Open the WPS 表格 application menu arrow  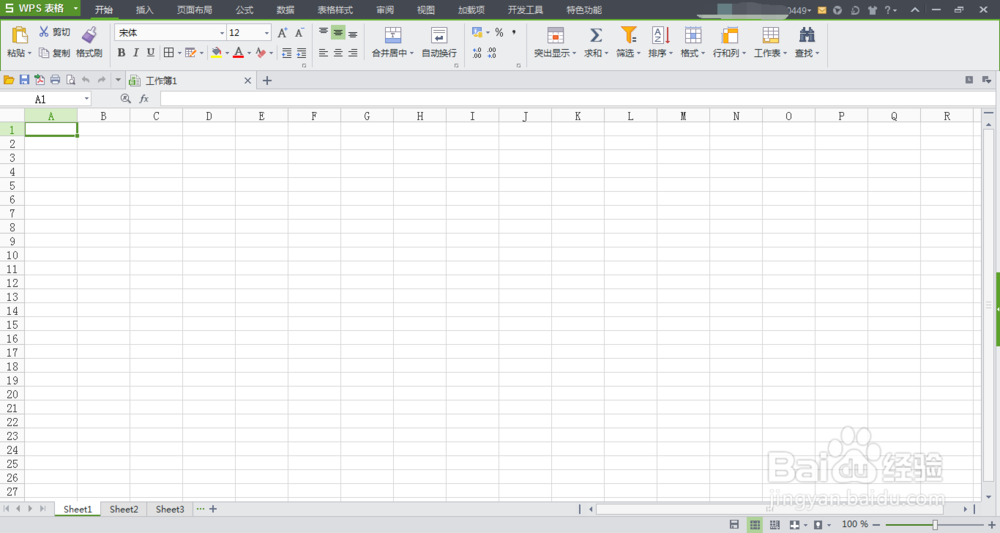click(x=75, y=8)
